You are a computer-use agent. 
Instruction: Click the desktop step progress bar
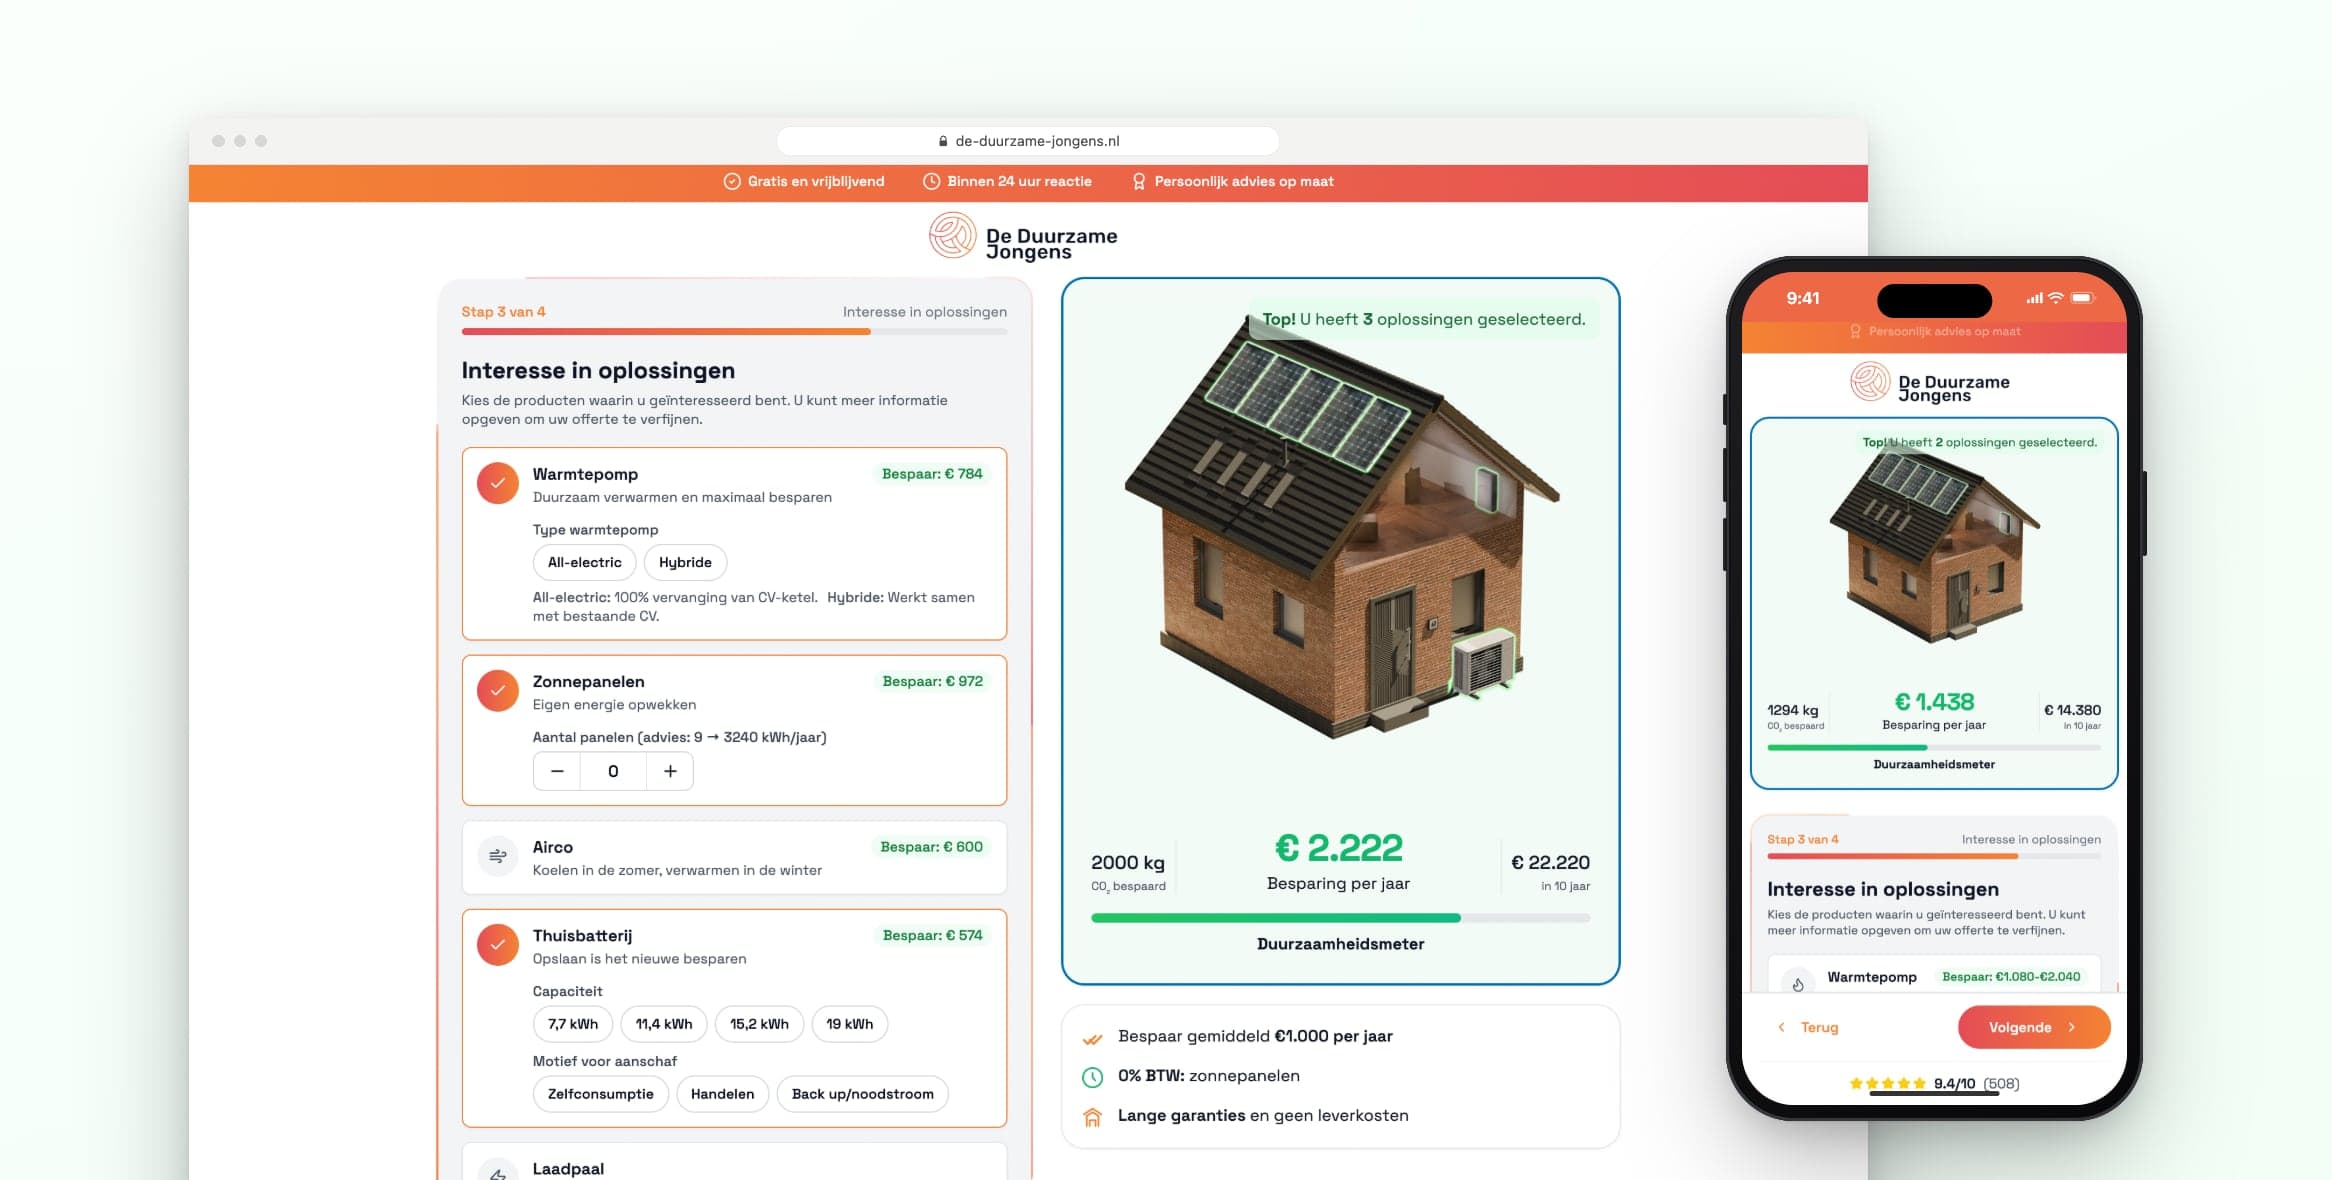(x=734, y=331)
